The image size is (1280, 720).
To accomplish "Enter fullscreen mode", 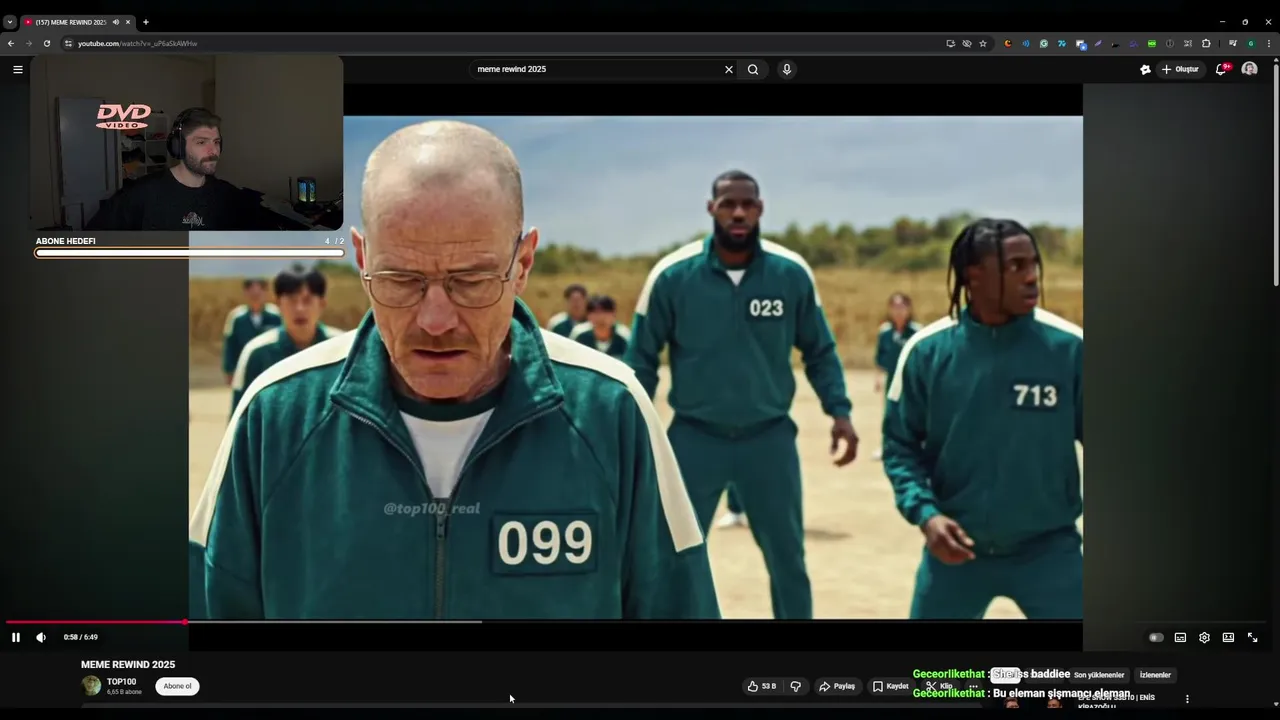I will coord(1252,637).
